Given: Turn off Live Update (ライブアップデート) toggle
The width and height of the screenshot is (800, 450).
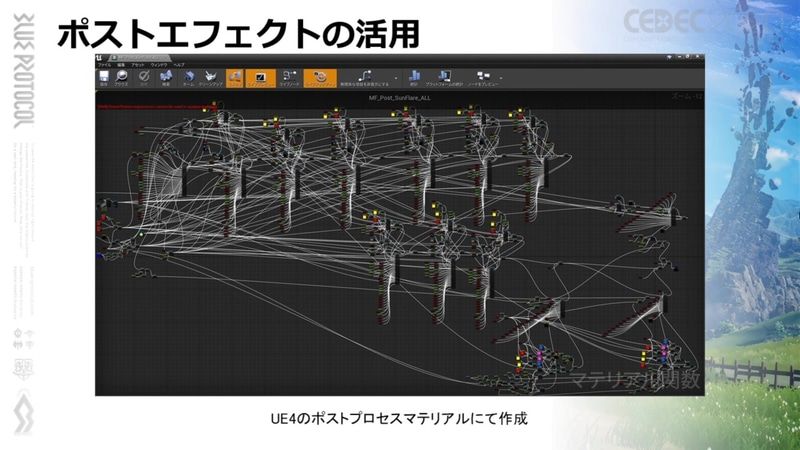Looking at the screenshot, I should coord(320,78).
